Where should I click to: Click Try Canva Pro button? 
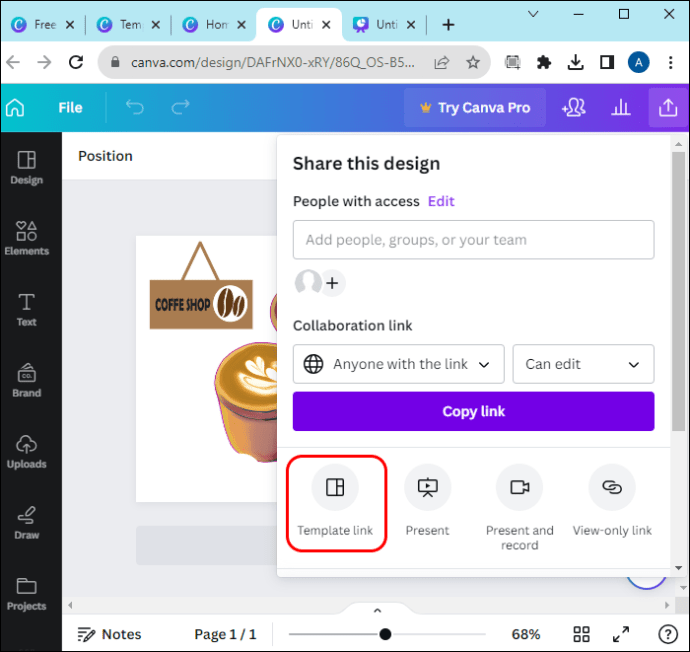(475, 107)
